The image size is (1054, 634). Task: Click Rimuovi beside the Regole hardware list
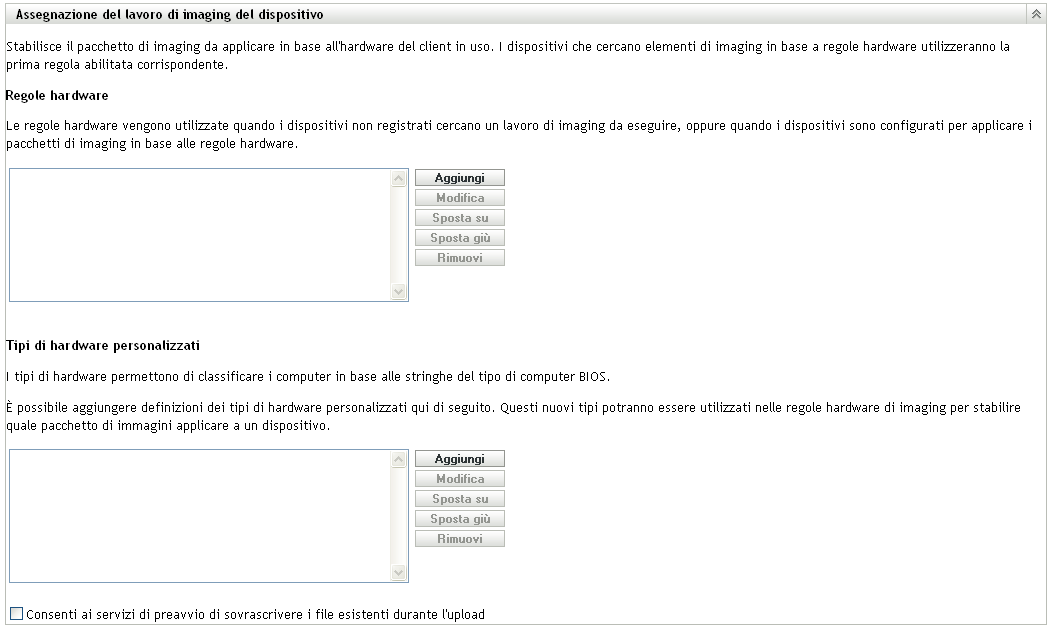click(x=459, y=258)
